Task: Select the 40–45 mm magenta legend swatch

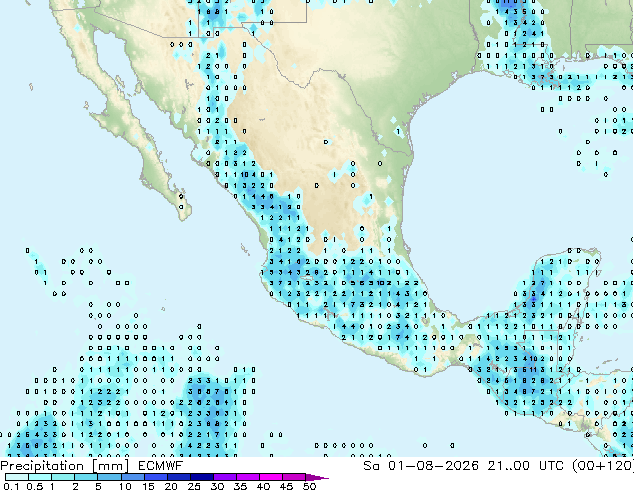Action: click(270, 477)
